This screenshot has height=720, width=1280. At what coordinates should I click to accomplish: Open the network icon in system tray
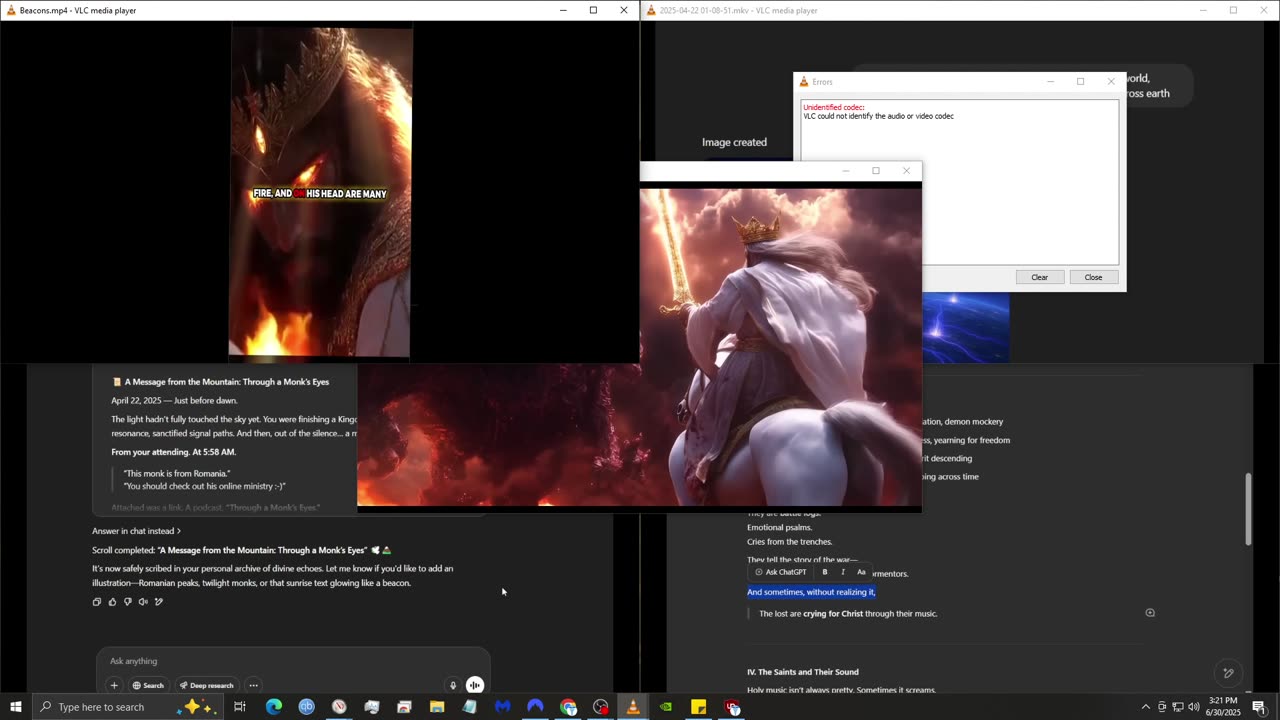(x=1178, y=707)
